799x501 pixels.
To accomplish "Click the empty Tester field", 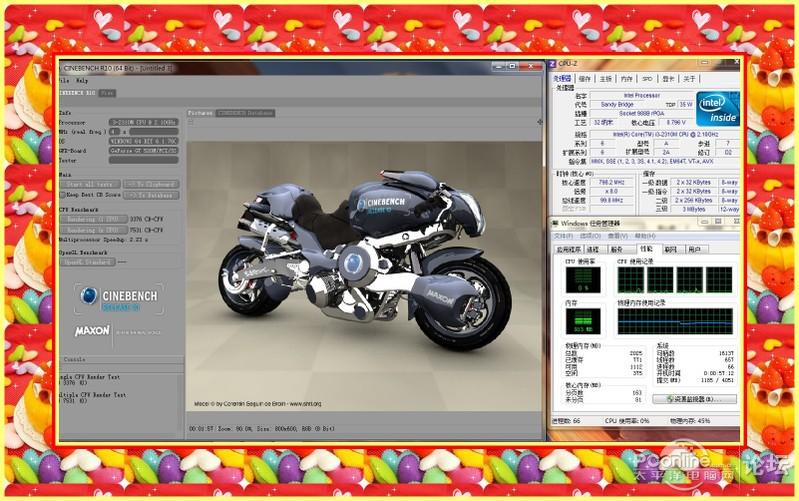I will click(144, 160).
